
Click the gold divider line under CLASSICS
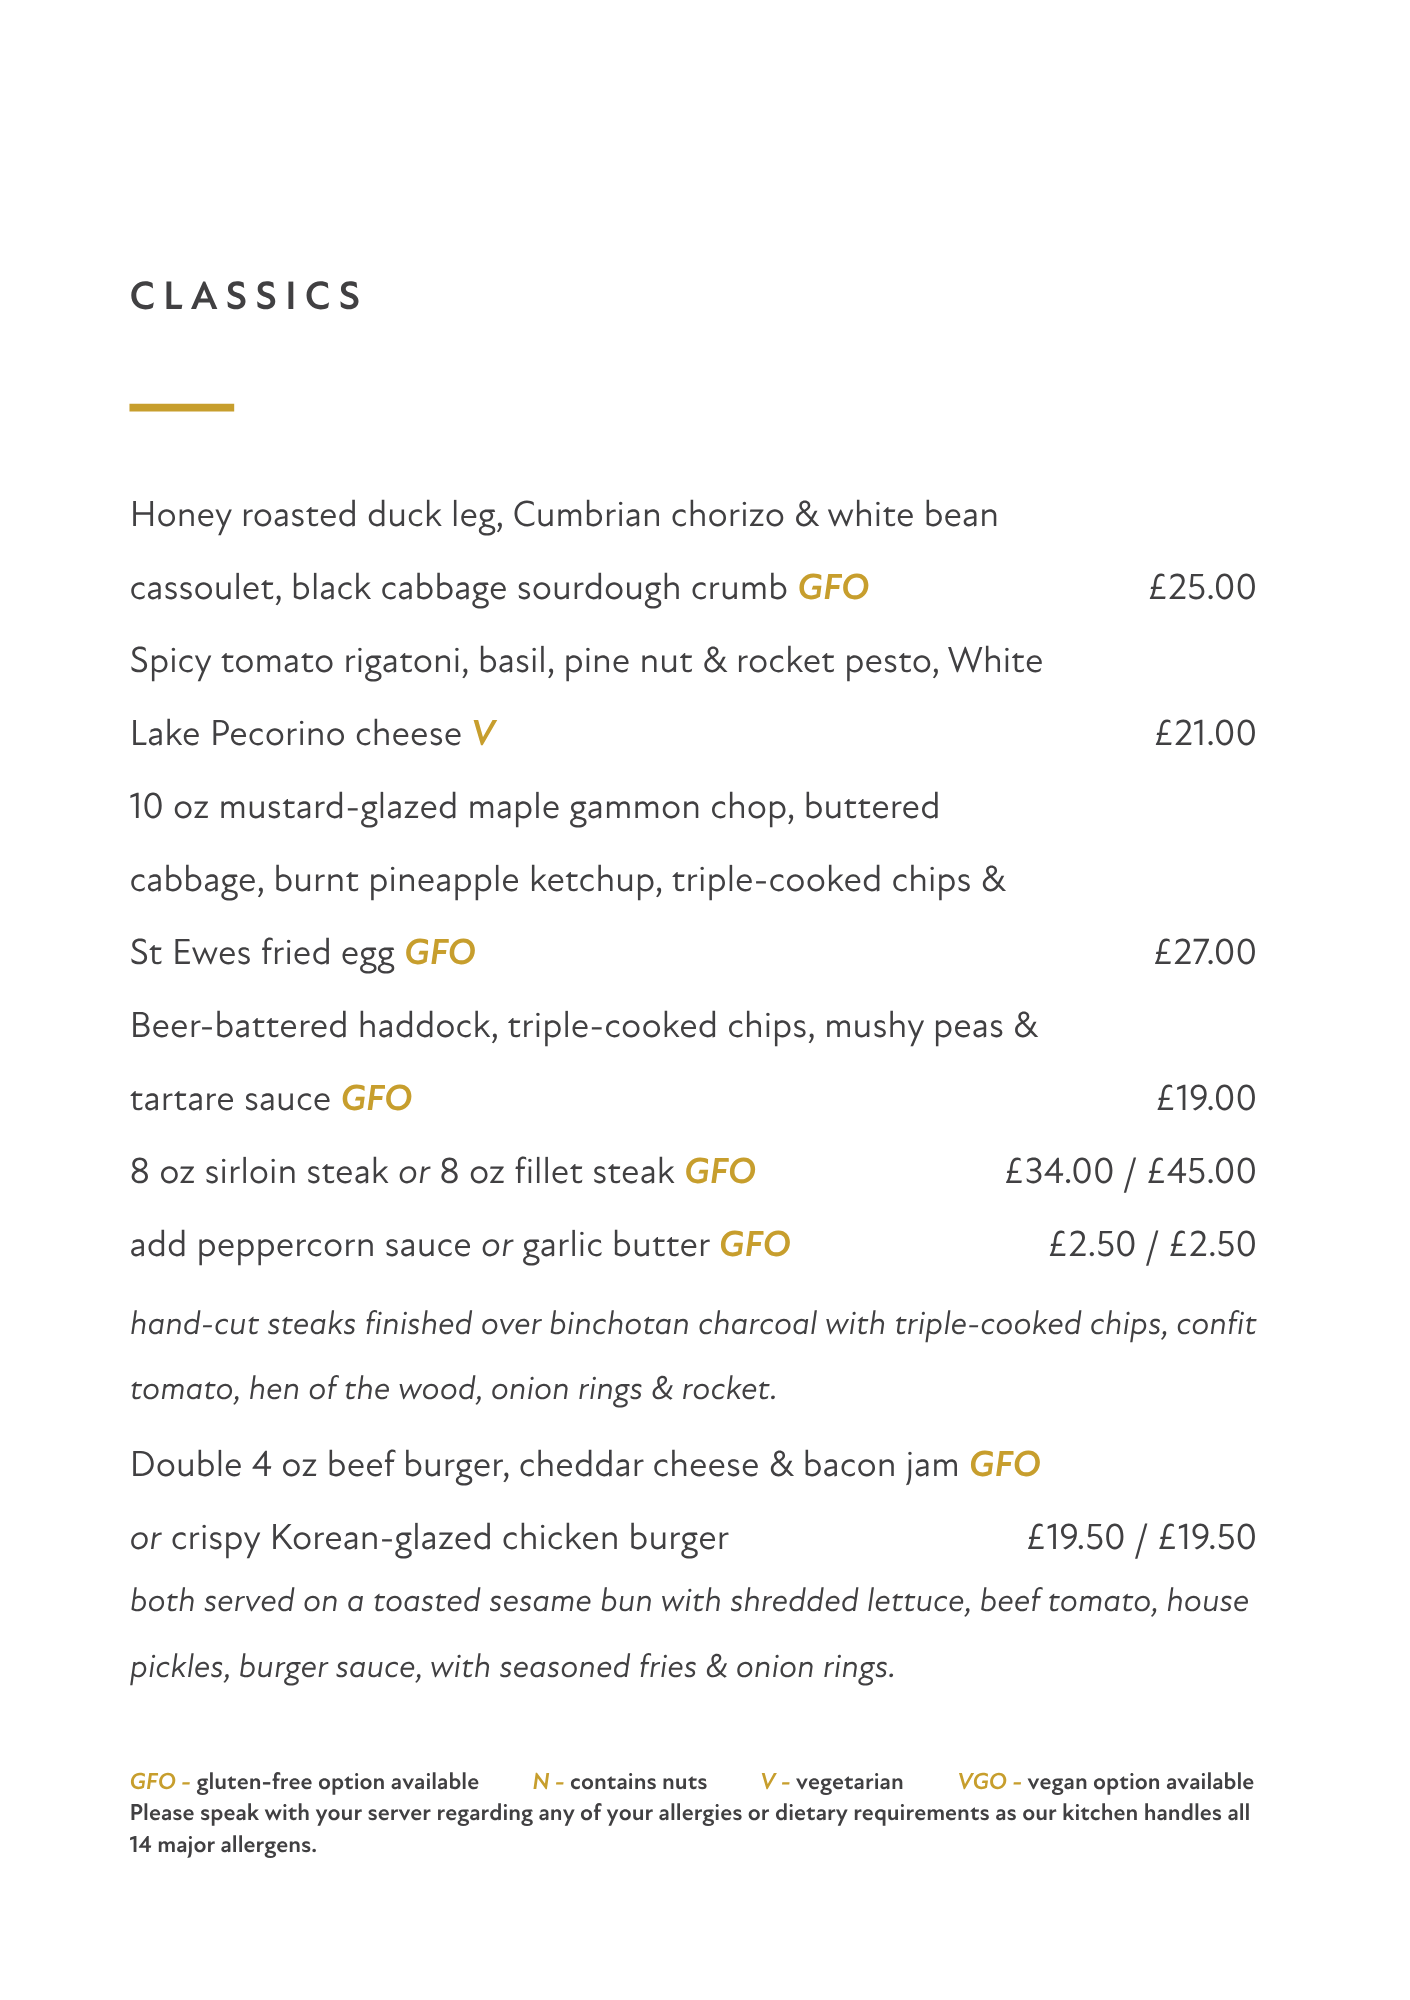[x=182, y=407]
